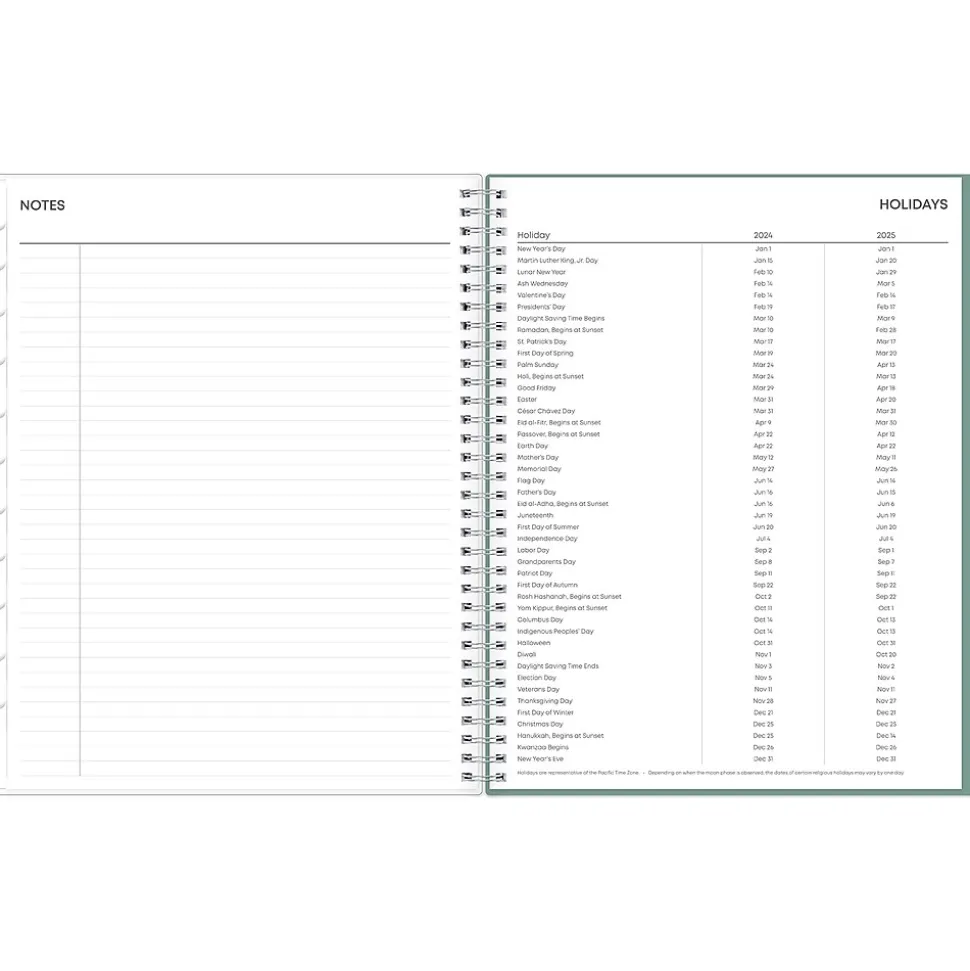Click the Diwali holiday name
Image resolution: width=970 pixels, height=971 pixels.
pyautogui.click(x=526, y=654)
